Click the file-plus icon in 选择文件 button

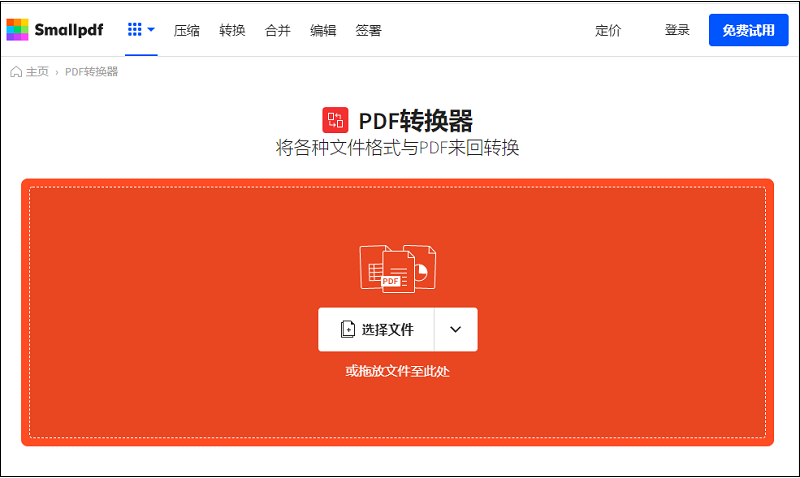point(347,330)
